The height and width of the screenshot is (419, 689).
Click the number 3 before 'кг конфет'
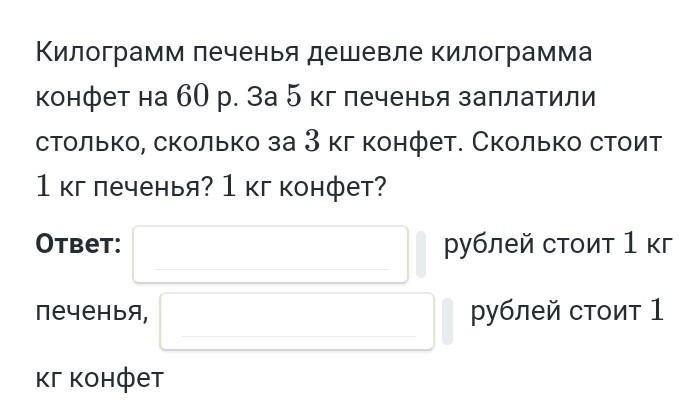point(312,142)
